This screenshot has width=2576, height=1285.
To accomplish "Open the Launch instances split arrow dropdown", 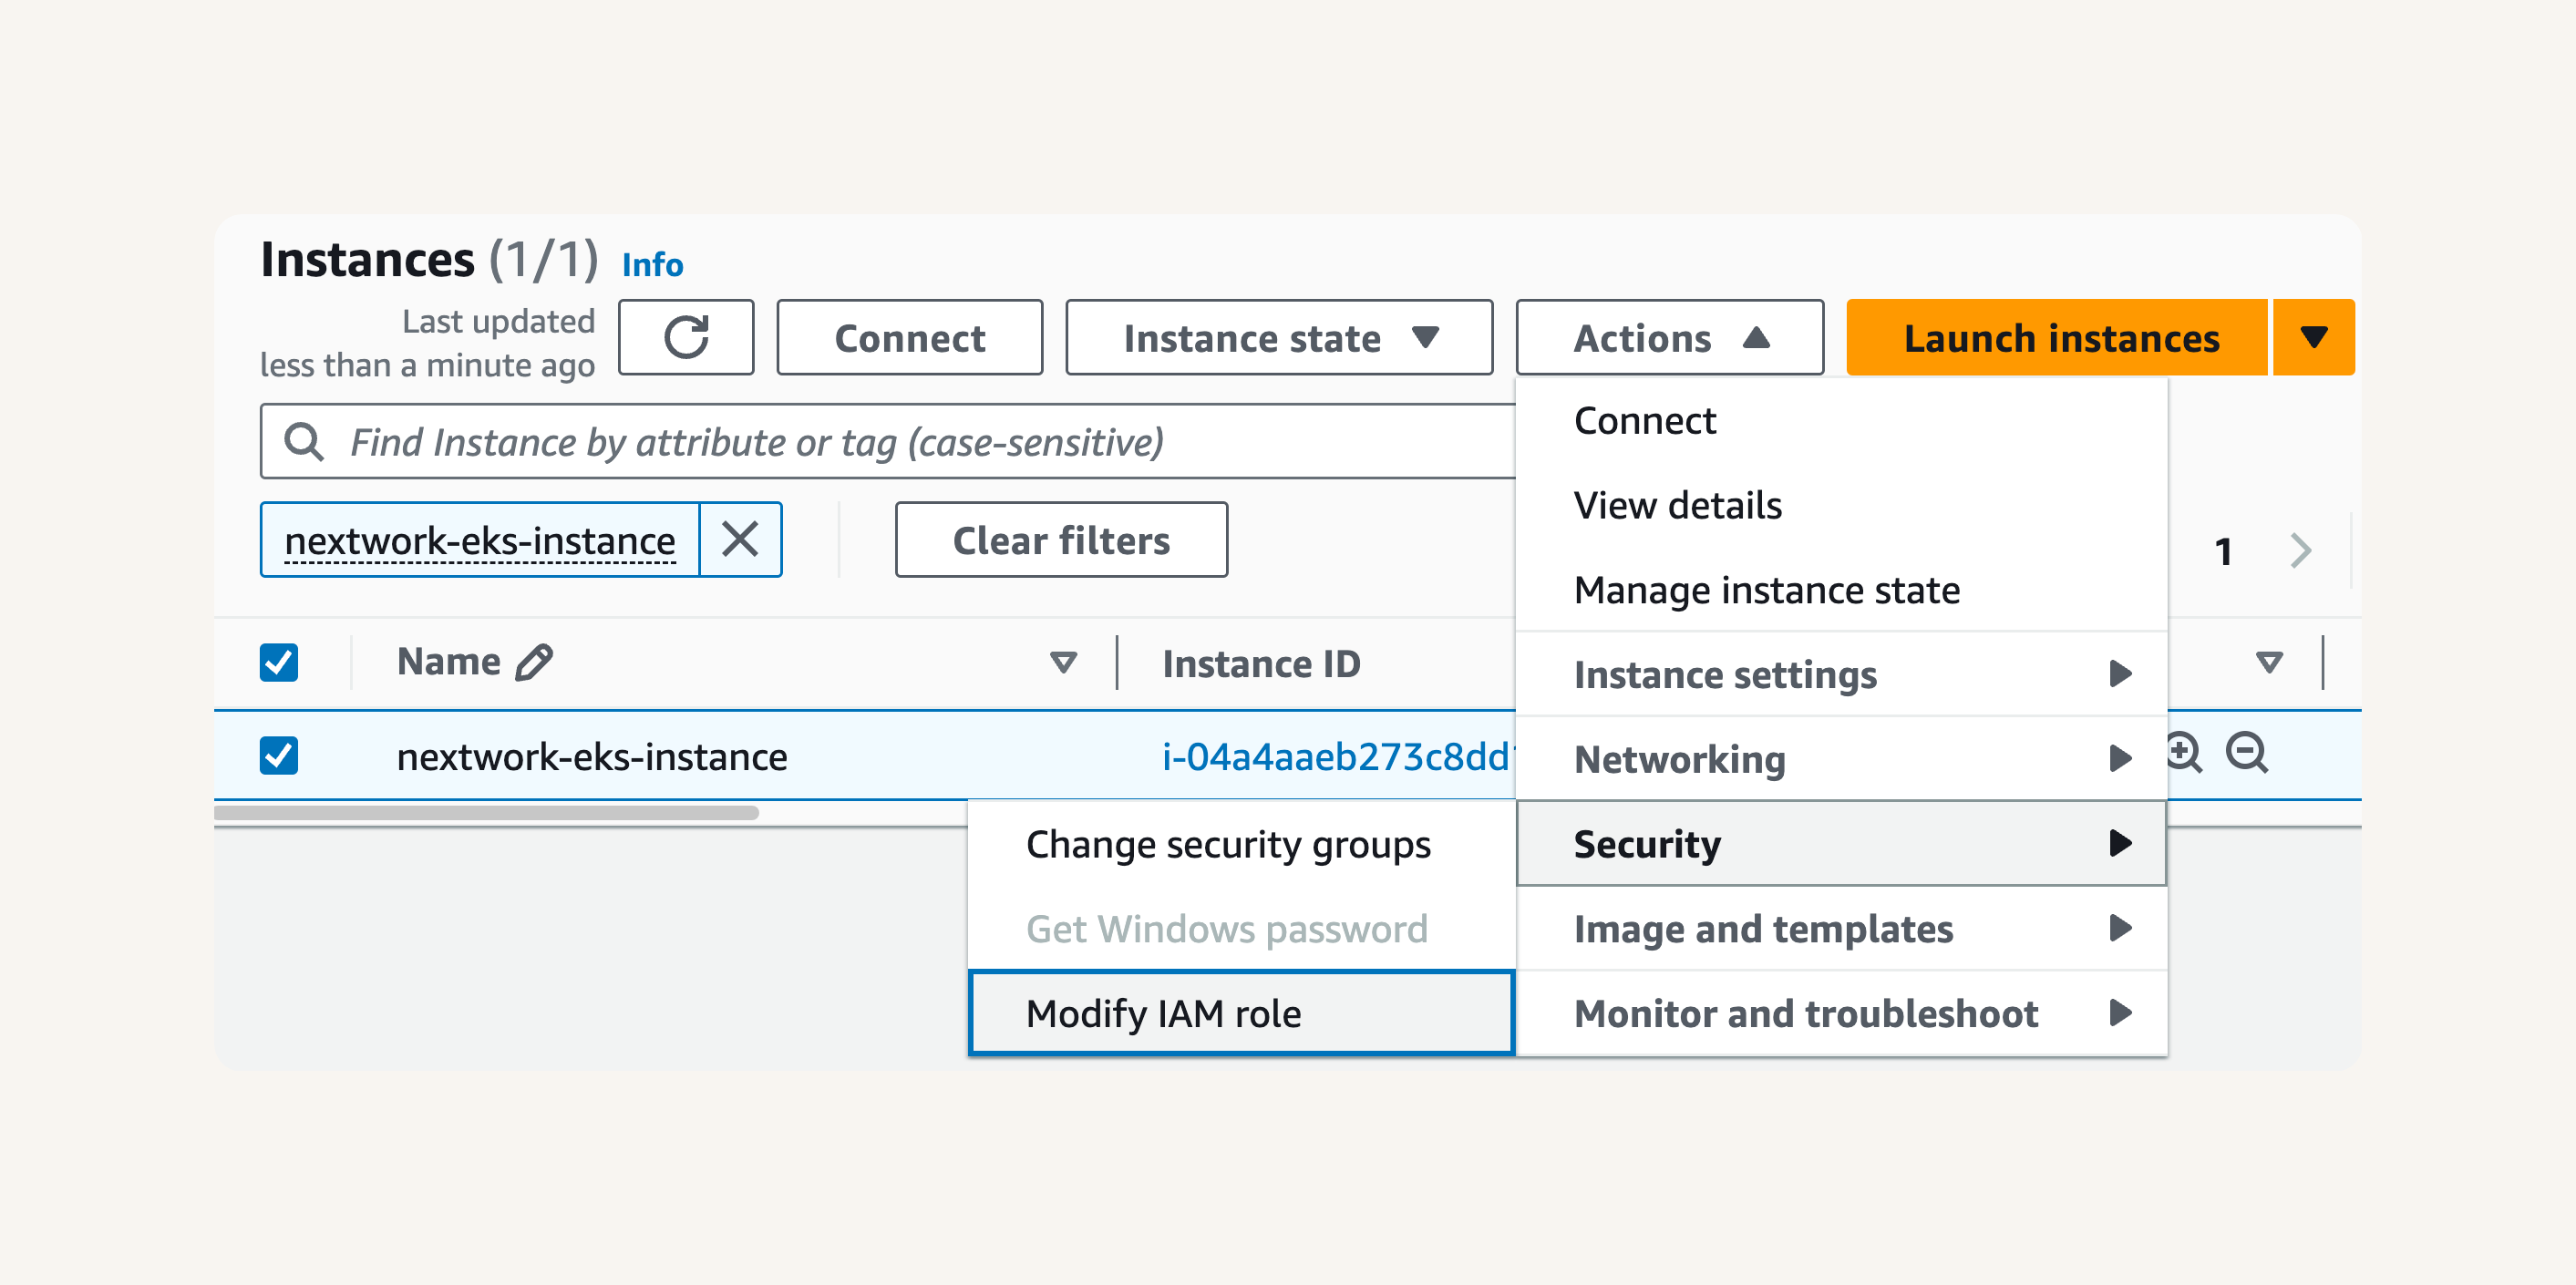I will pos(2314,338).
